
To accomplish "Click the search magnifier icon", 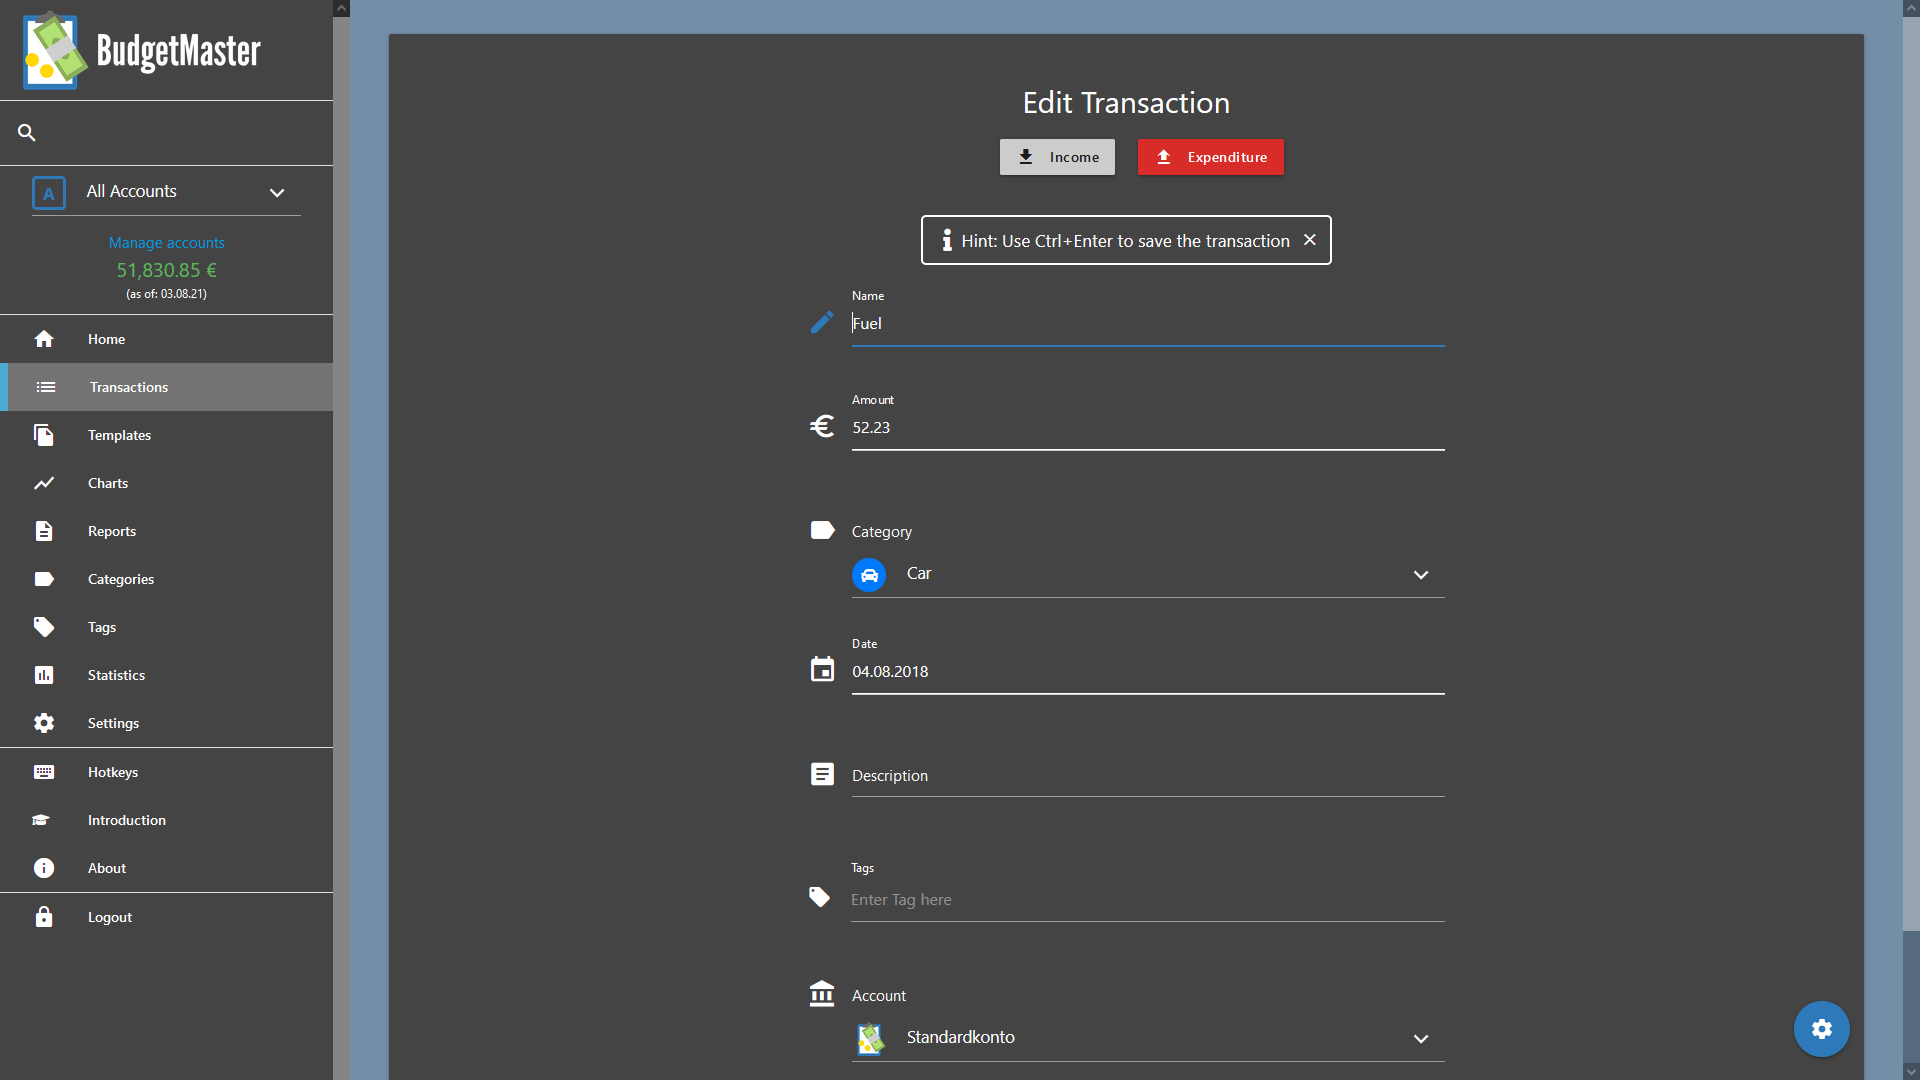I will click(x=27, y=132).
